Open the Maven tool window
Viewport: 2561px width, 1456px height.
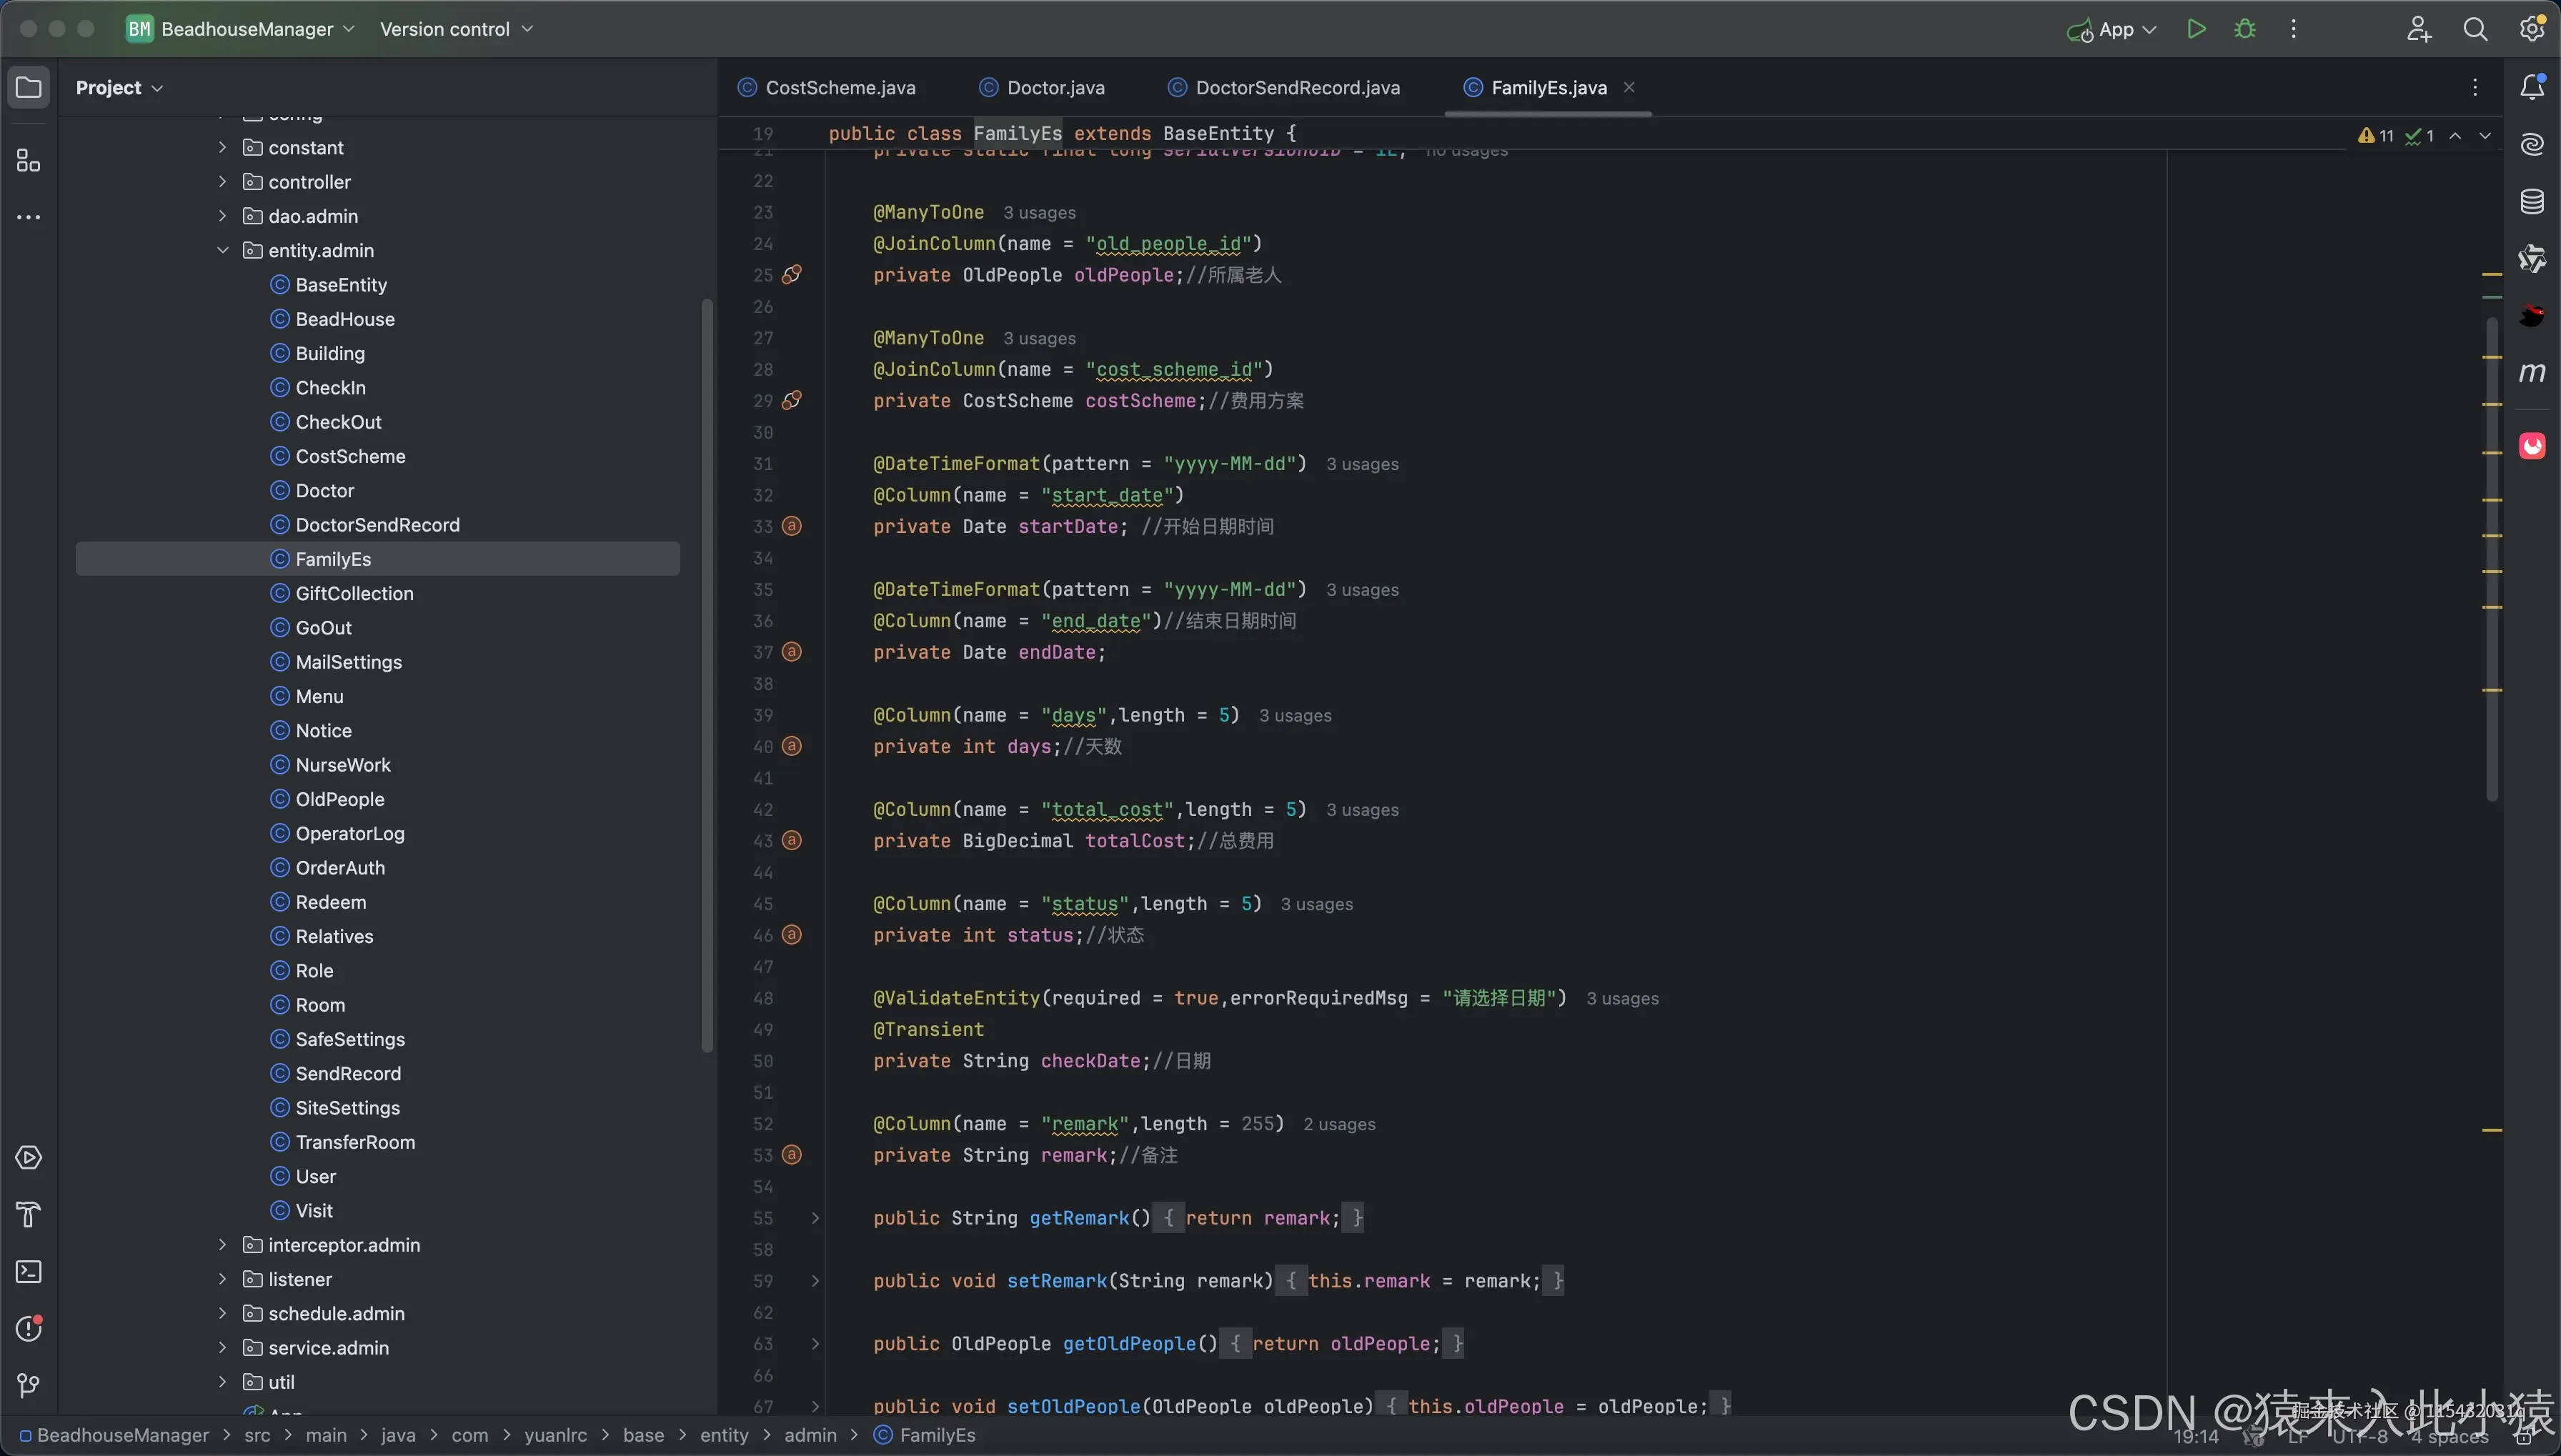pyautogui.click(x=2532, y=373)
